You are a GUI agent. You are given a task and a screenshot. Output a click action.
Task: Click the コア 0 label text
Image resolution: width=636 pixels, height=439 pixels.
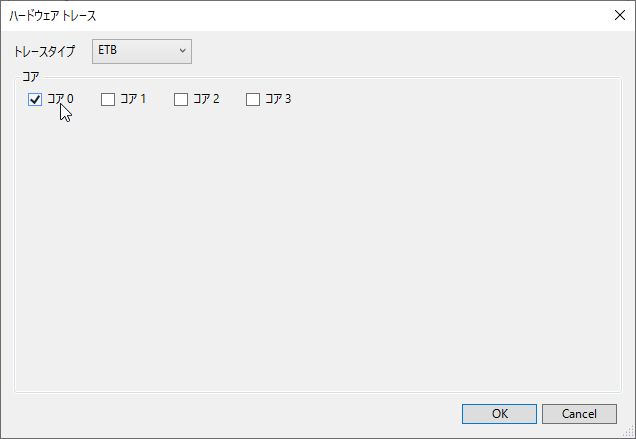coord(60,99)
